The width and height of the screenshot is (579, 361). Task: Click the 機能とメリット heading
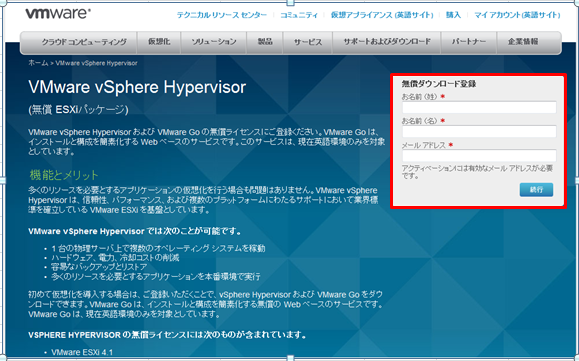[64, 175]
